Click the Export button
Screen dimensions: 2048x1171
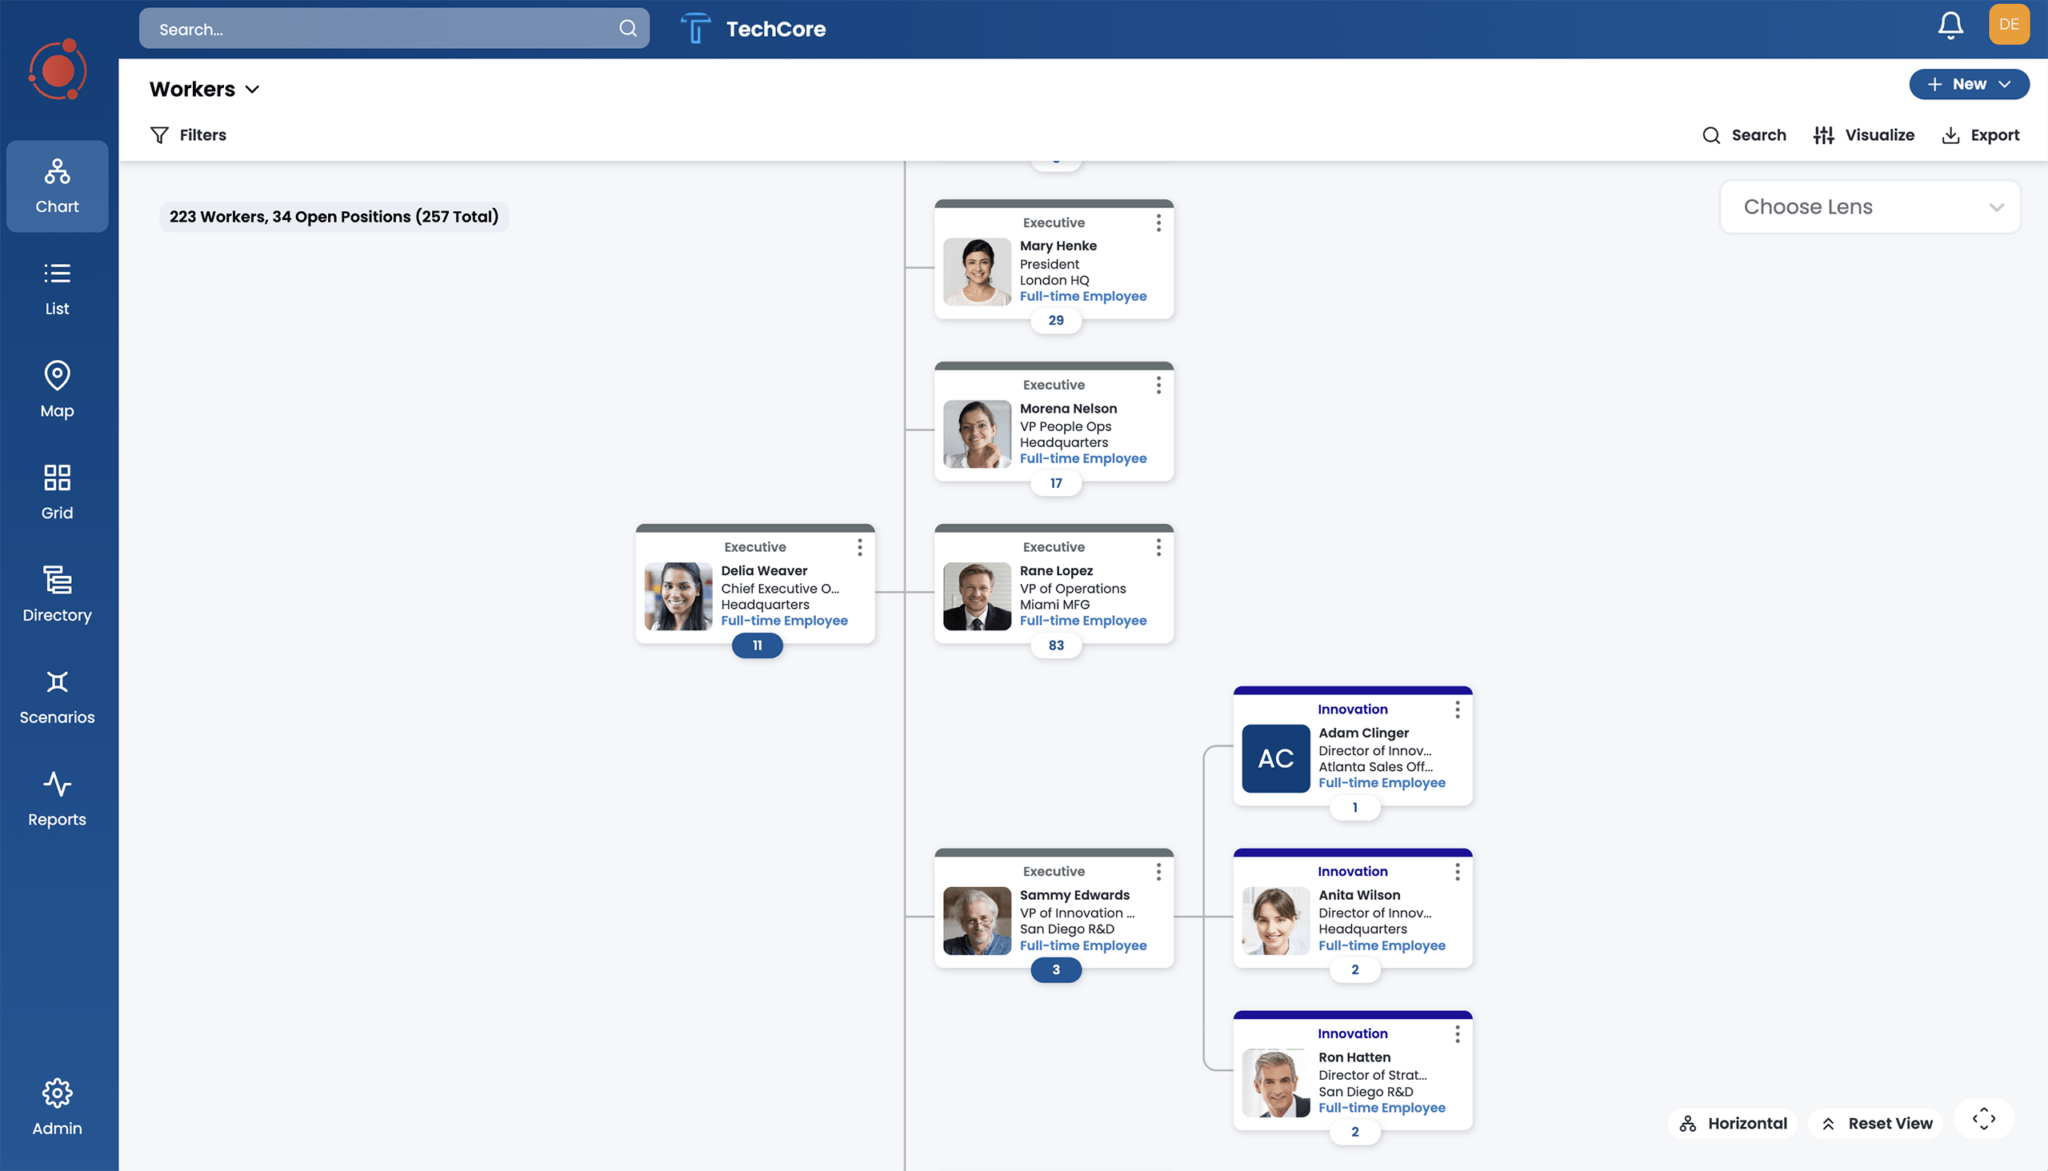click(x=1980, y=135)
